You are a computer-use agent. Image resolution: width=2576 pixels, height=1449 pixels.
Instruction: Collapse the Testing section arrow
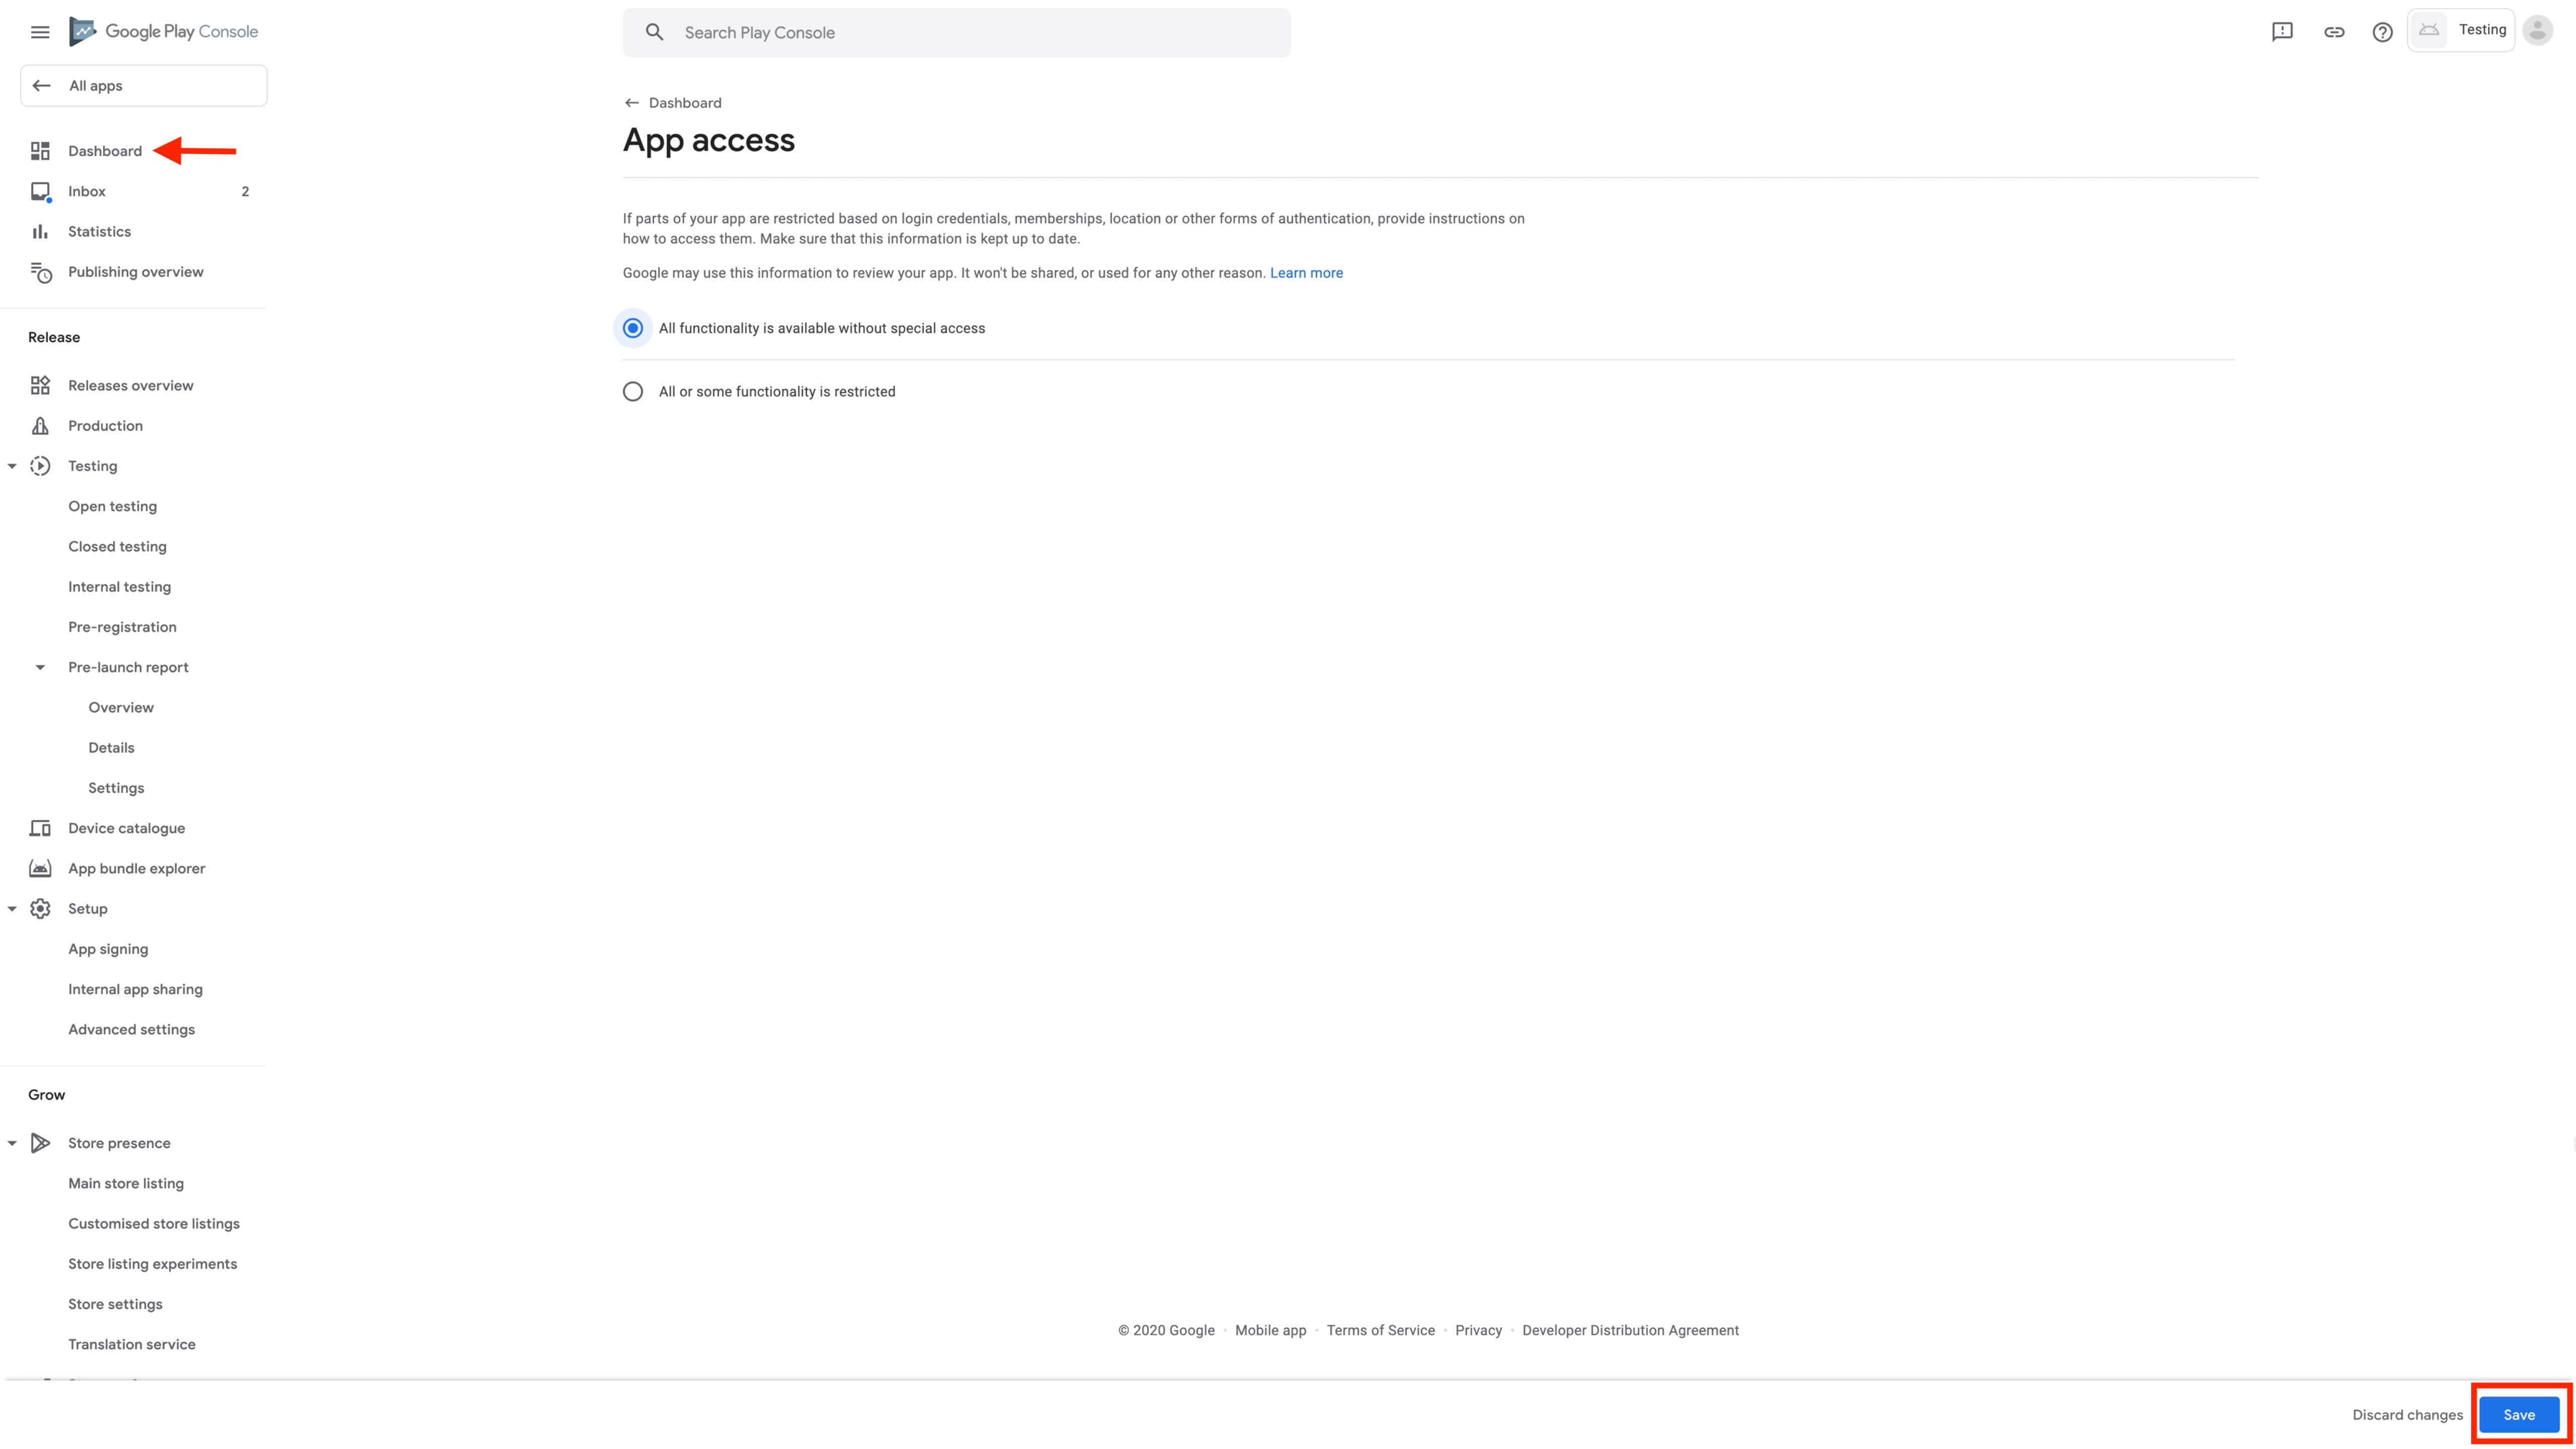point(12,466)
